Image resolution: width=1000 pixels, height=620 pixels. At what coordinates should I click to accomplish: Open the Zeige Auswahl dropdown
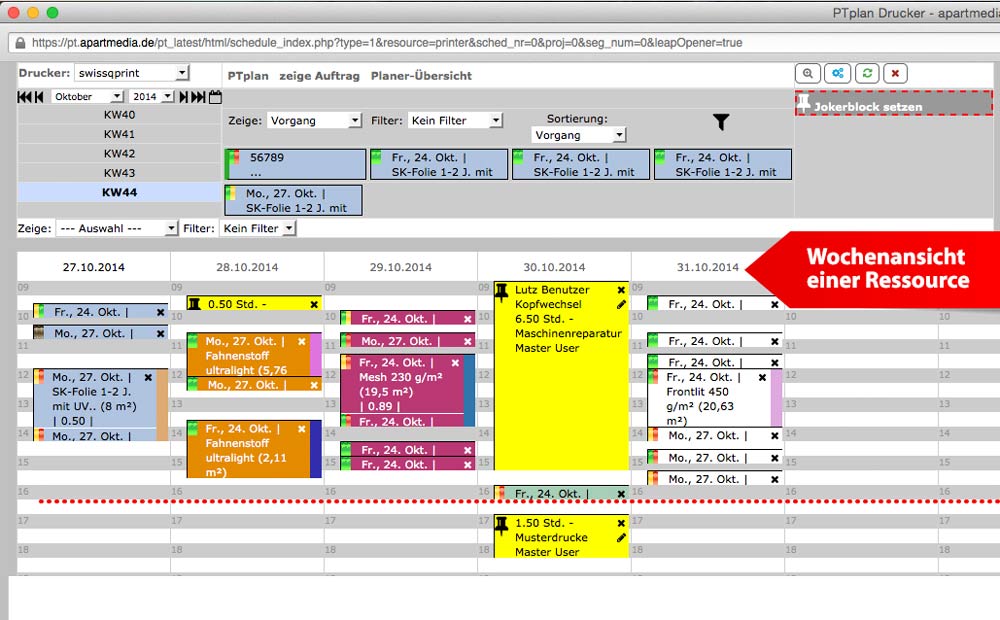[x=116, y=228]
